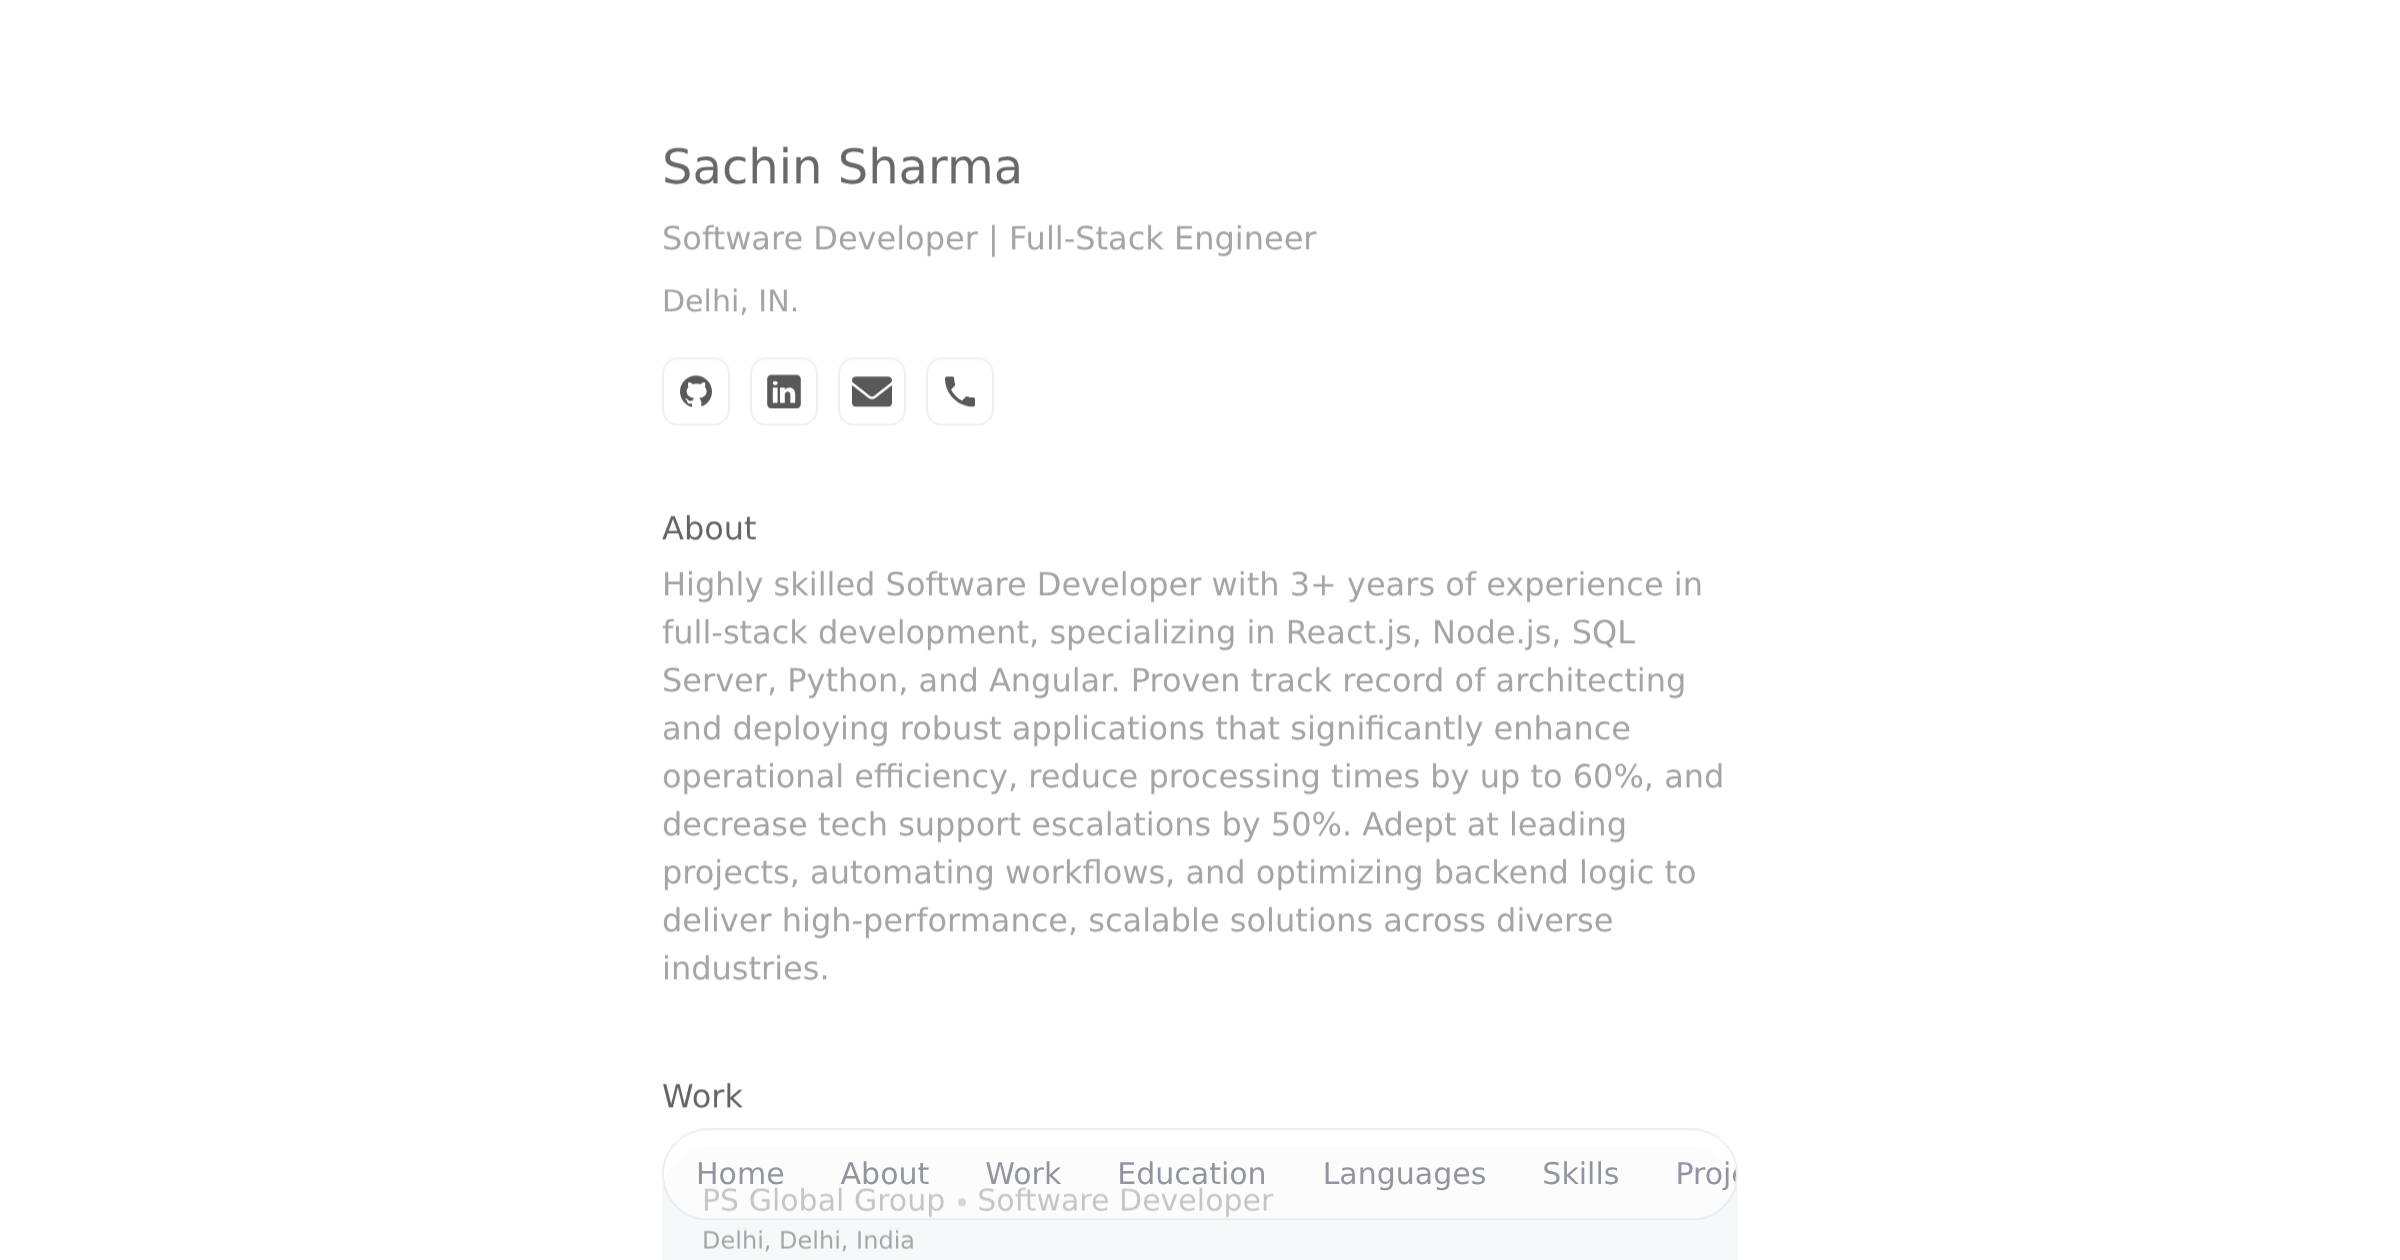The height and width of the screenshot is (1260, 2400).
Task: Select Work in the navigation bar
Action: (1022, 1173)
